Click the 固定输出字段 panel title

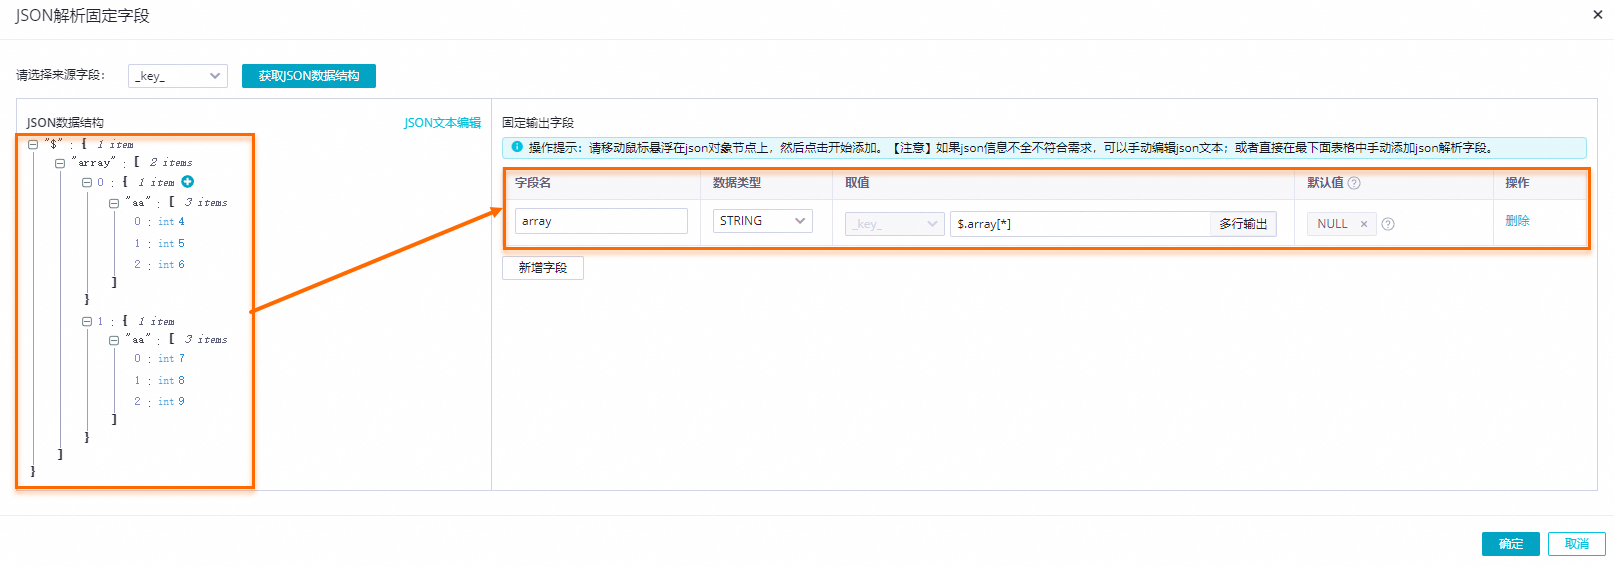click(538, 123)
